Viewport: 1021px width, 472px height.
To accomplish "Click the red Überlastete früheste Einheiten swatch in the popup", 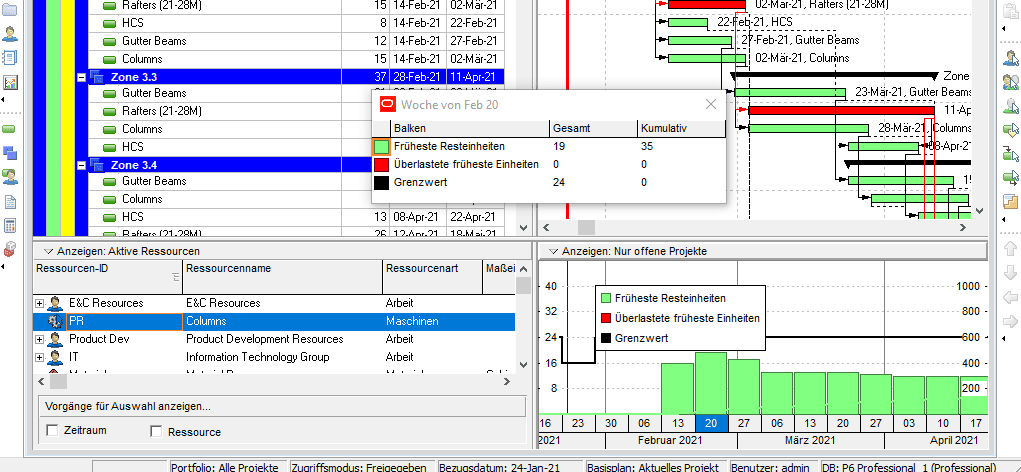I will tap(381, 165).
